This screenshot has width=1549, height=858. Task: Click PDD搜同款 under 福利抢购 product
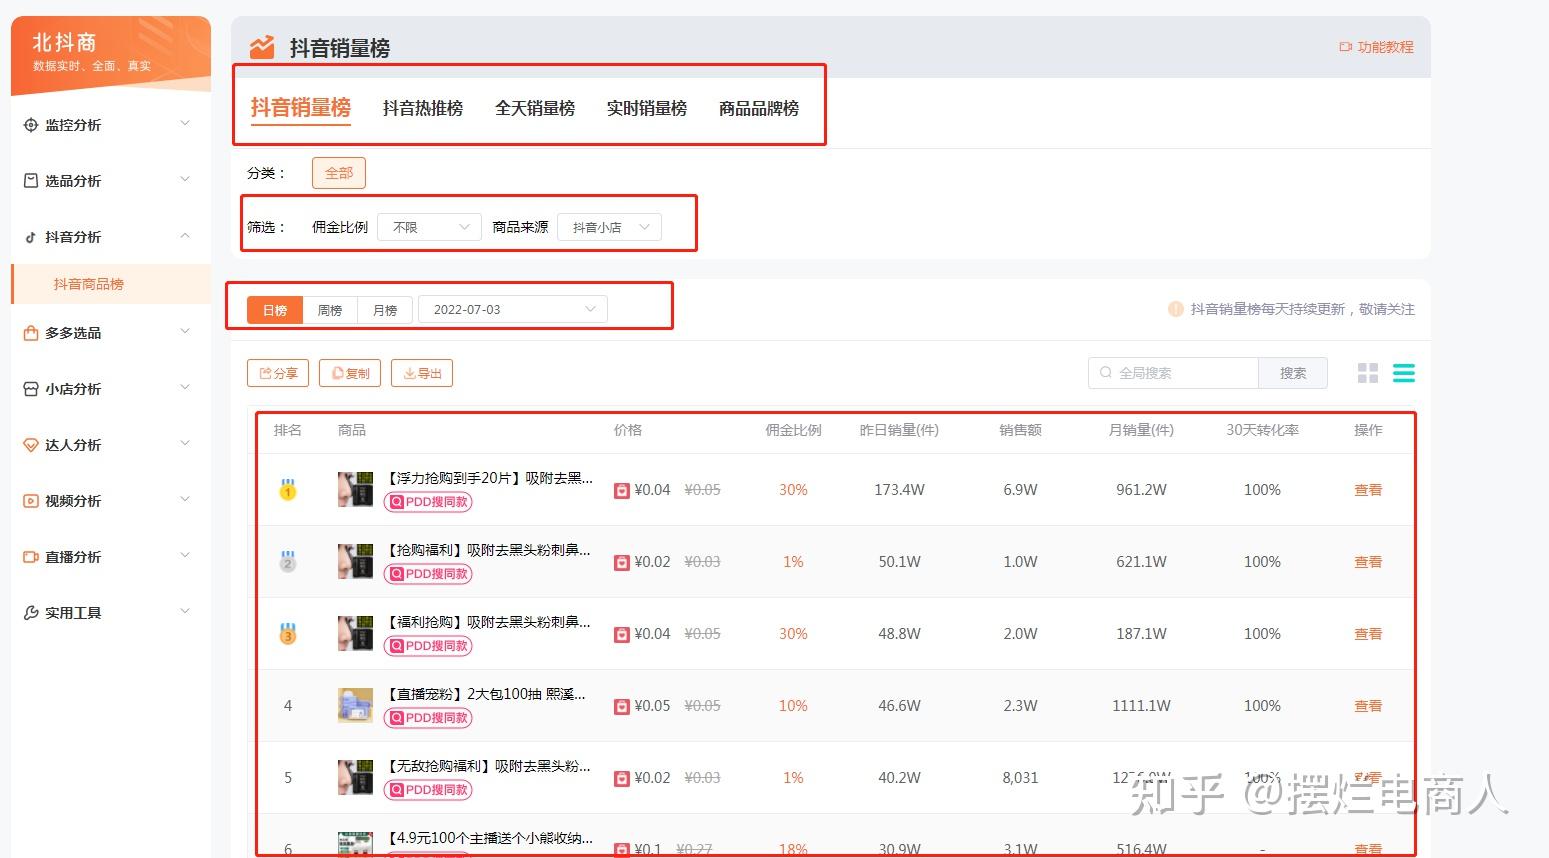click(428, 646)
